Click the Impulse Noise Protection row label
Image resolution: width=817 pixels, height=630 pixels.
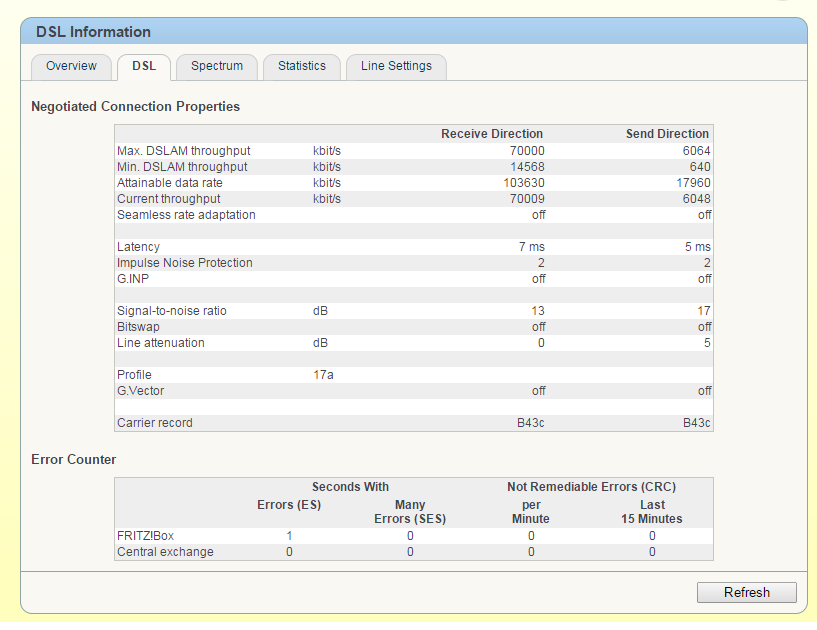(x=185, y=263)
